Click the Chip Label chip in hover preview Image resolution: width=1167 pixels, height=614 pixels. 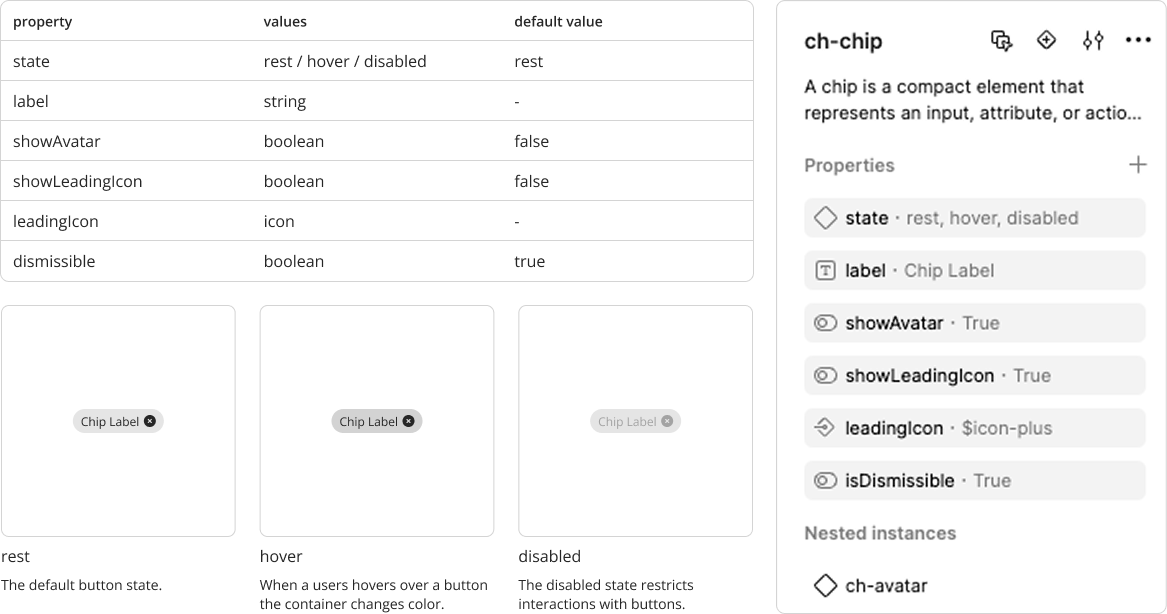pyautogui.click(x=368, y=422)
